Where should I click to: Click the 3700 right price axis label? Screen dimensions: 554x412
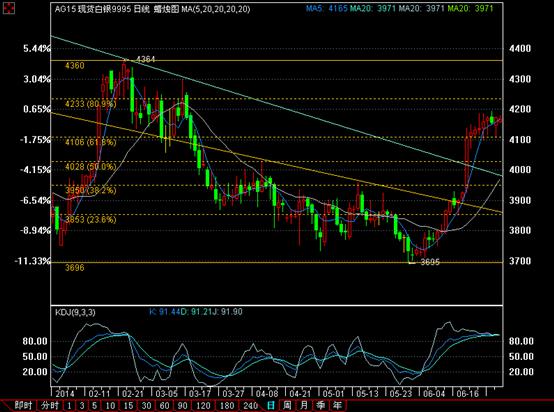(520, 261)
